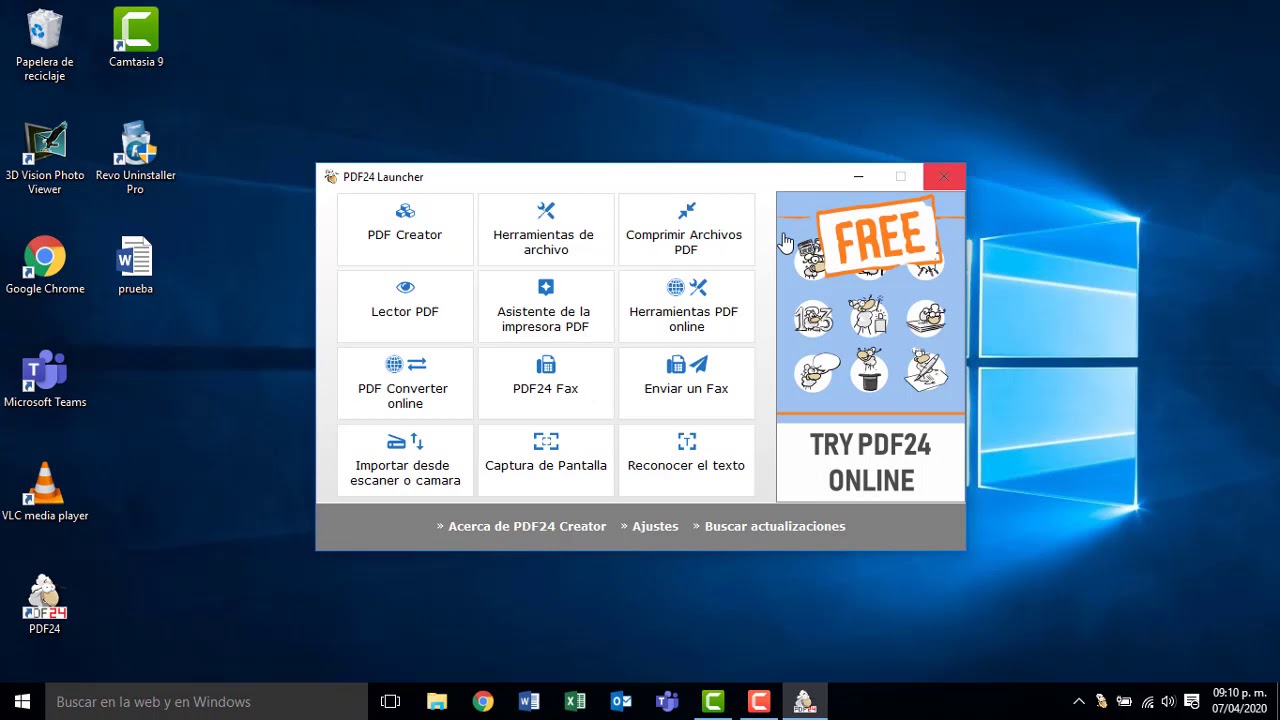Open the Lector PDF tile
This screenshot has width=1280, height=720.
(405, 306)
